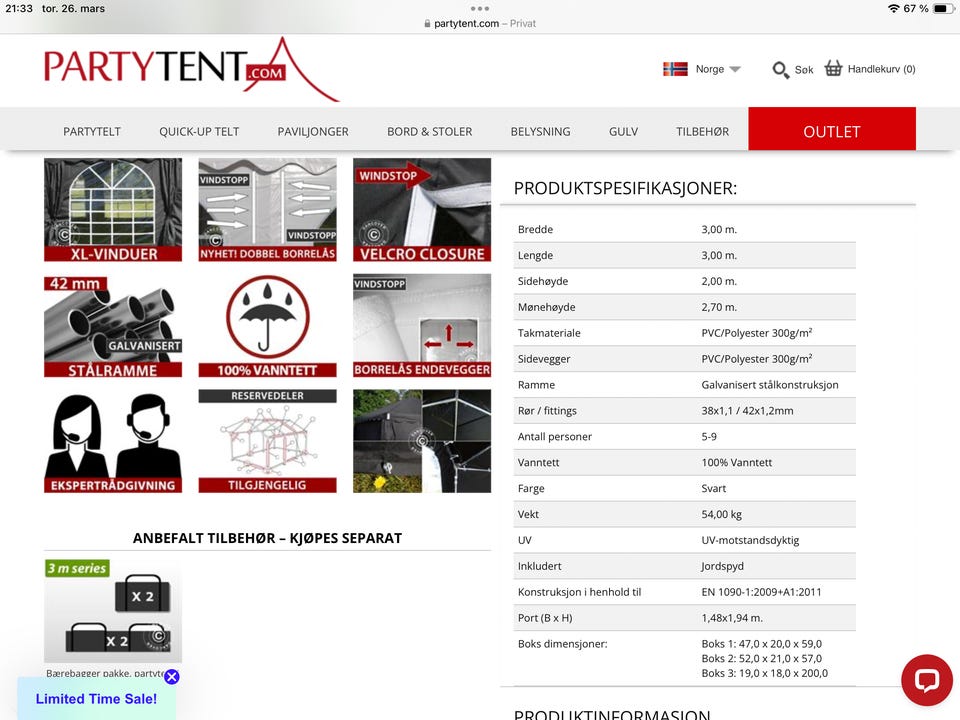Open the Handlekurv shopping basket icon
960x720 pixels.
[833, 68]
